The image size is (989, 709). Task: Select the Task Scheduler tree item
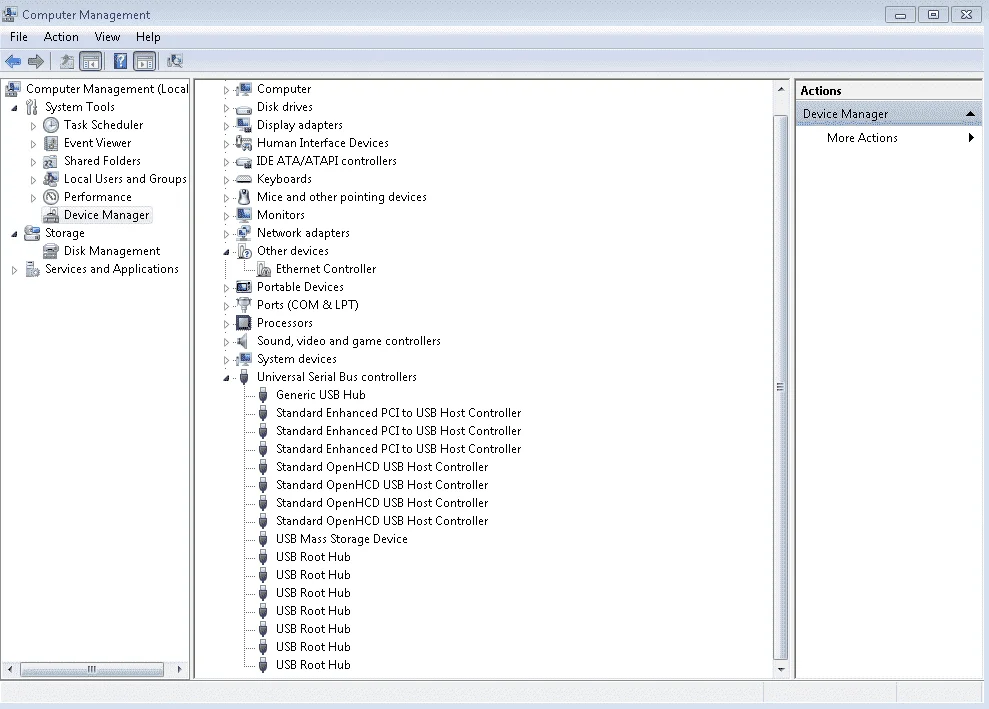coord(103,125)
